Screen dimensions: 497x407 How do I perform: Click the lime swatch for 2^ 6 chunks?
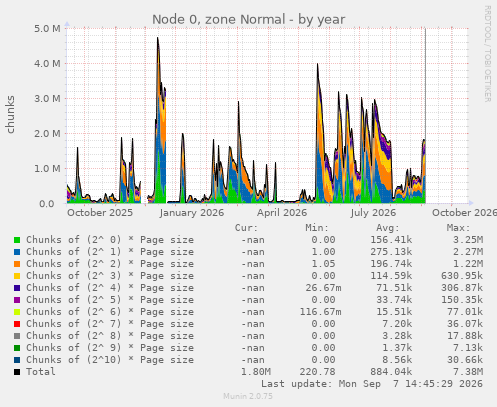pos(17,312)
